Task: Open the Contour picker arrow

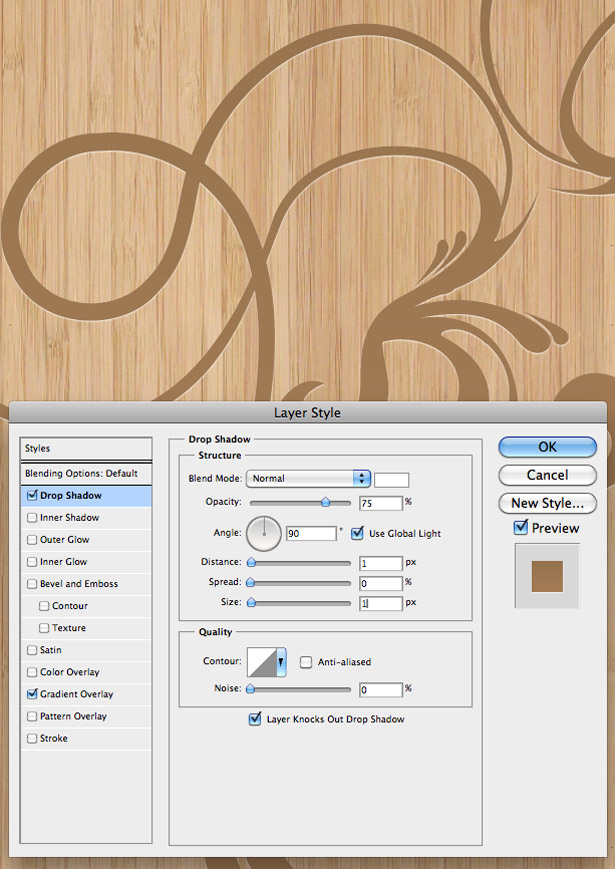Action: point(281,662)
